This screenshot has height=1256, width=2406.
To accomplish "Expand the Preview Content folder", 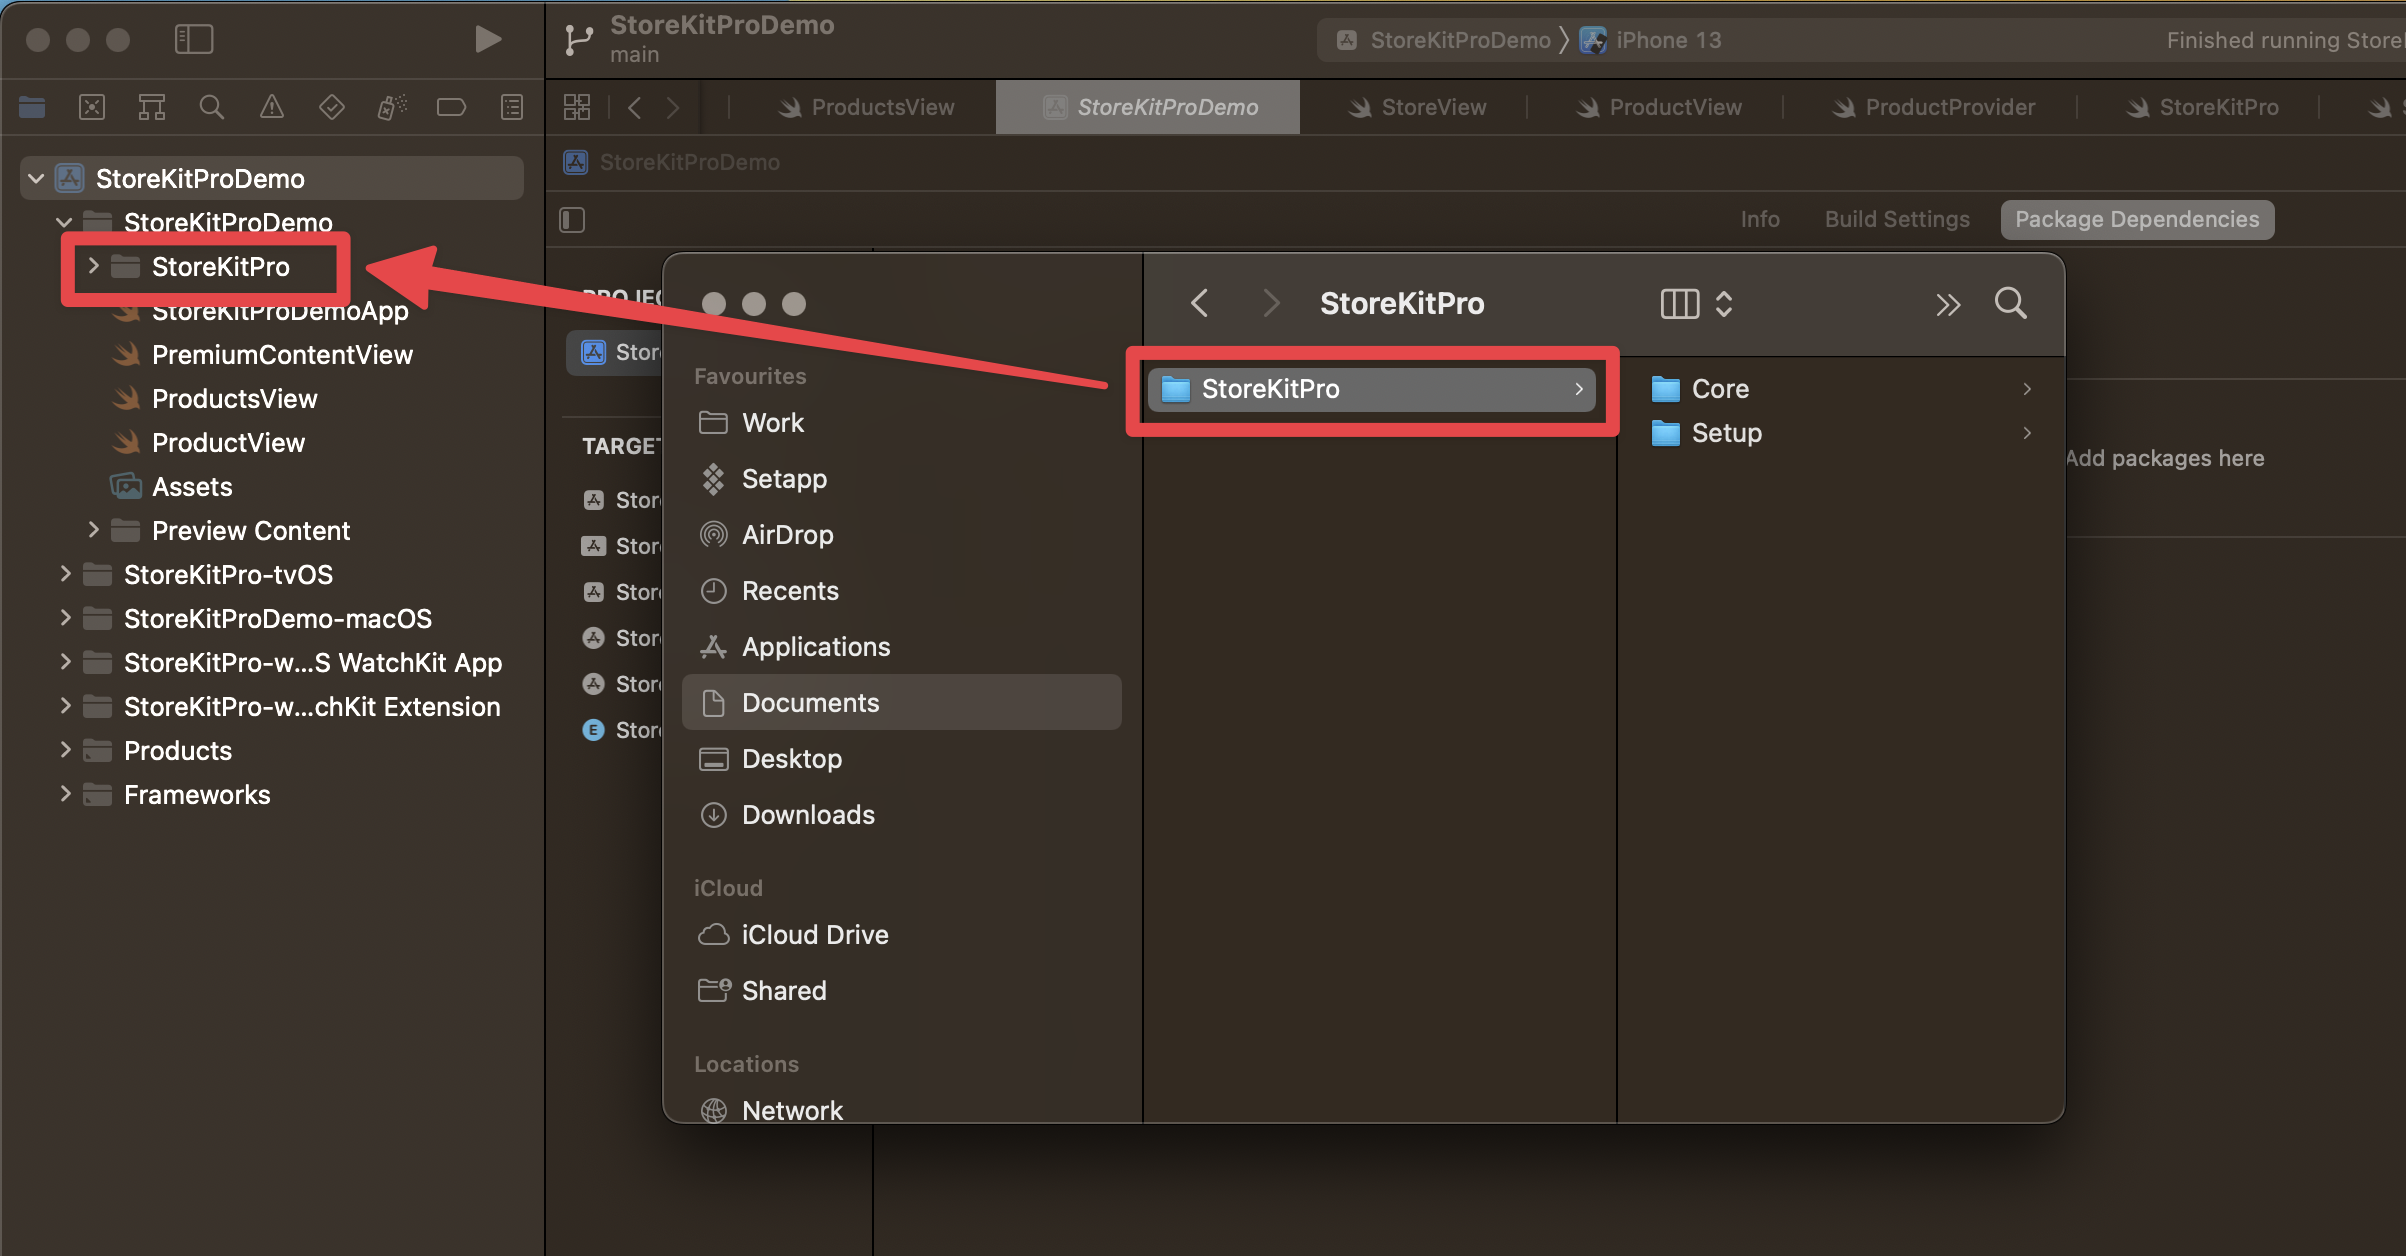I will tap(93, 530).
